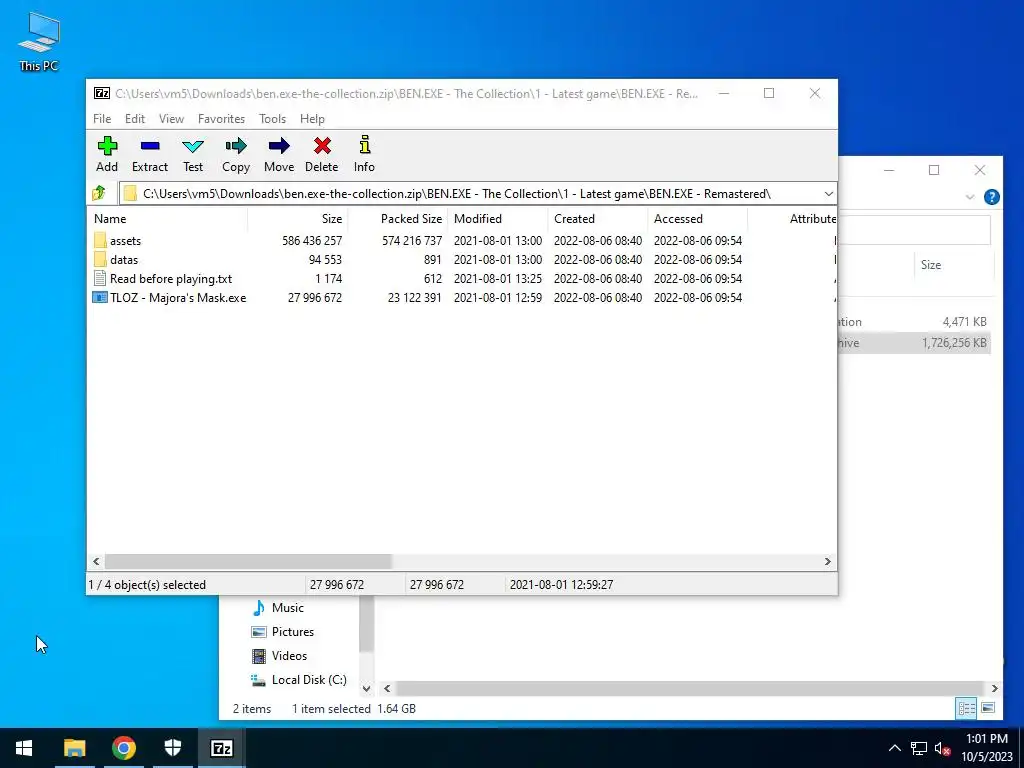Sort by the Created column header
This screenshot has width=1024, height=768.
pos(598,219)
